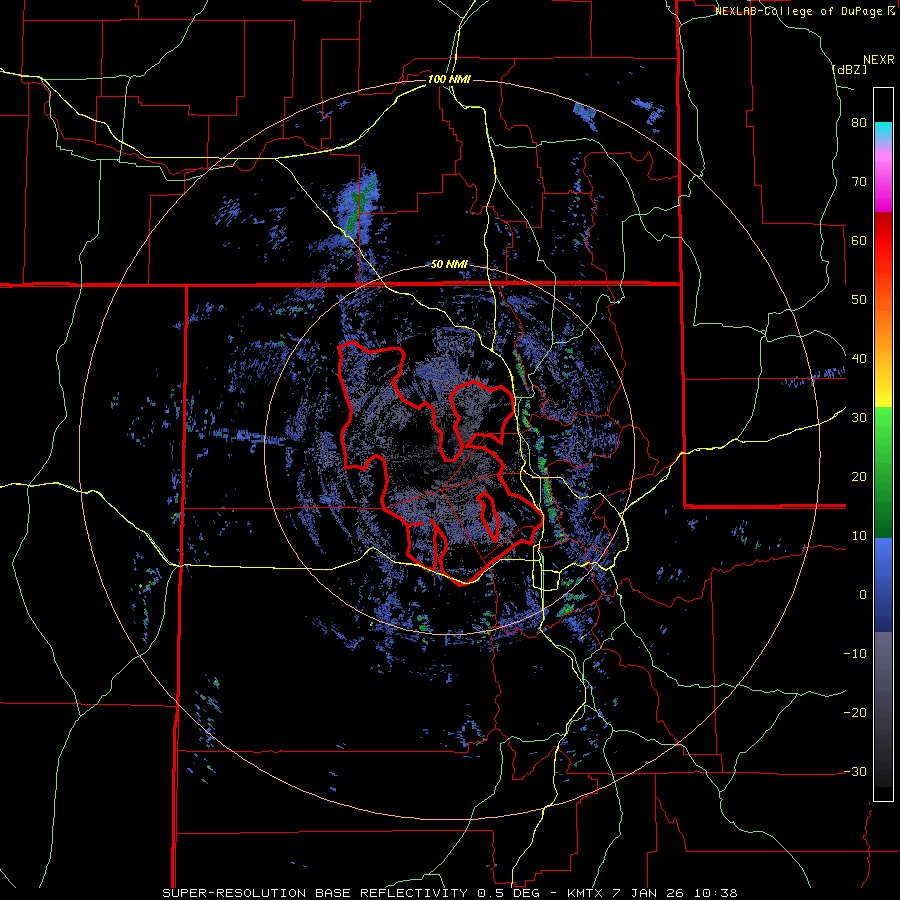Click the "-10" value on the dBZ scale
The image size is (900, 900).
[855, 653]
